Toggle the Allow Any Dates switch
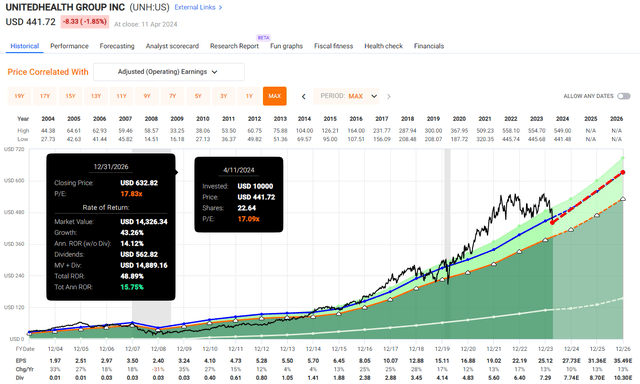The width and height of the screenshot is (640, 384). (x=623, y=96)
